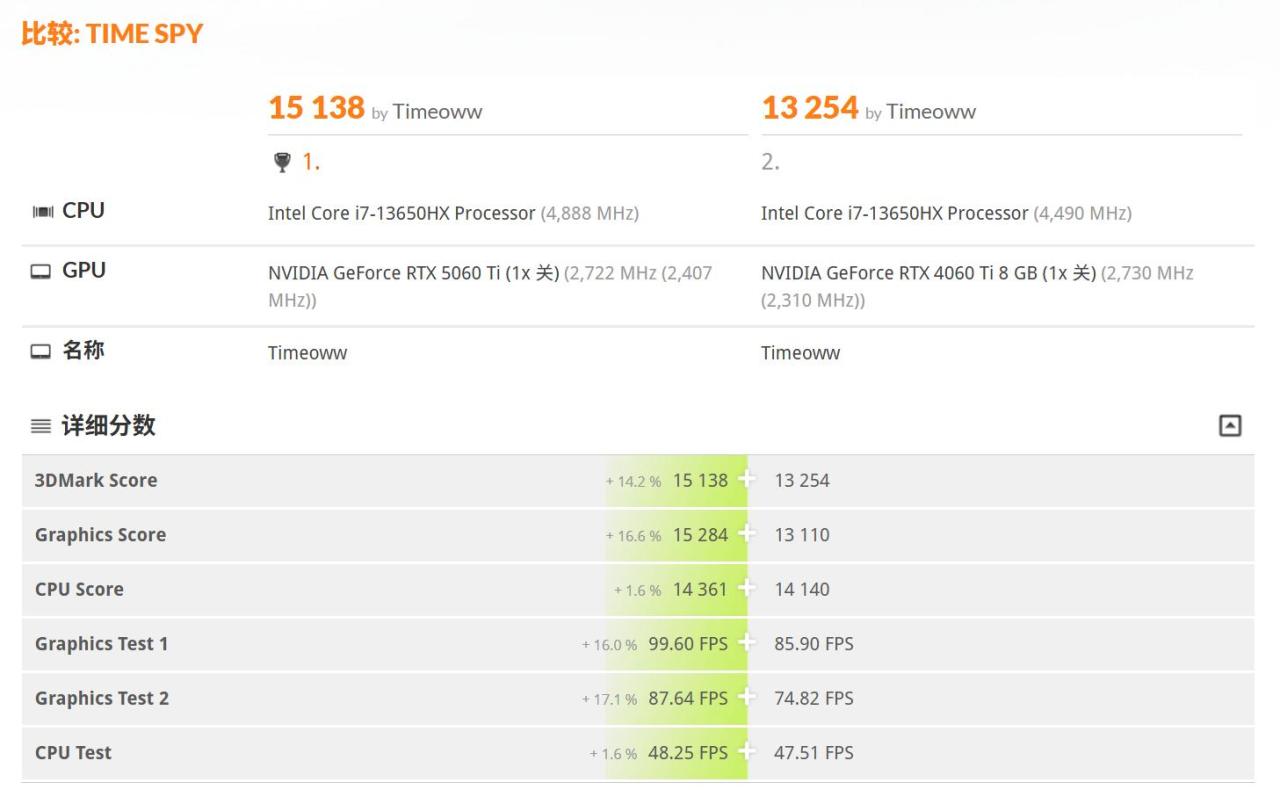Click plus icon in Graphics Score row
Viewport: 1280px width, 797px height.
pyautogui.click(x=746, y=534)
